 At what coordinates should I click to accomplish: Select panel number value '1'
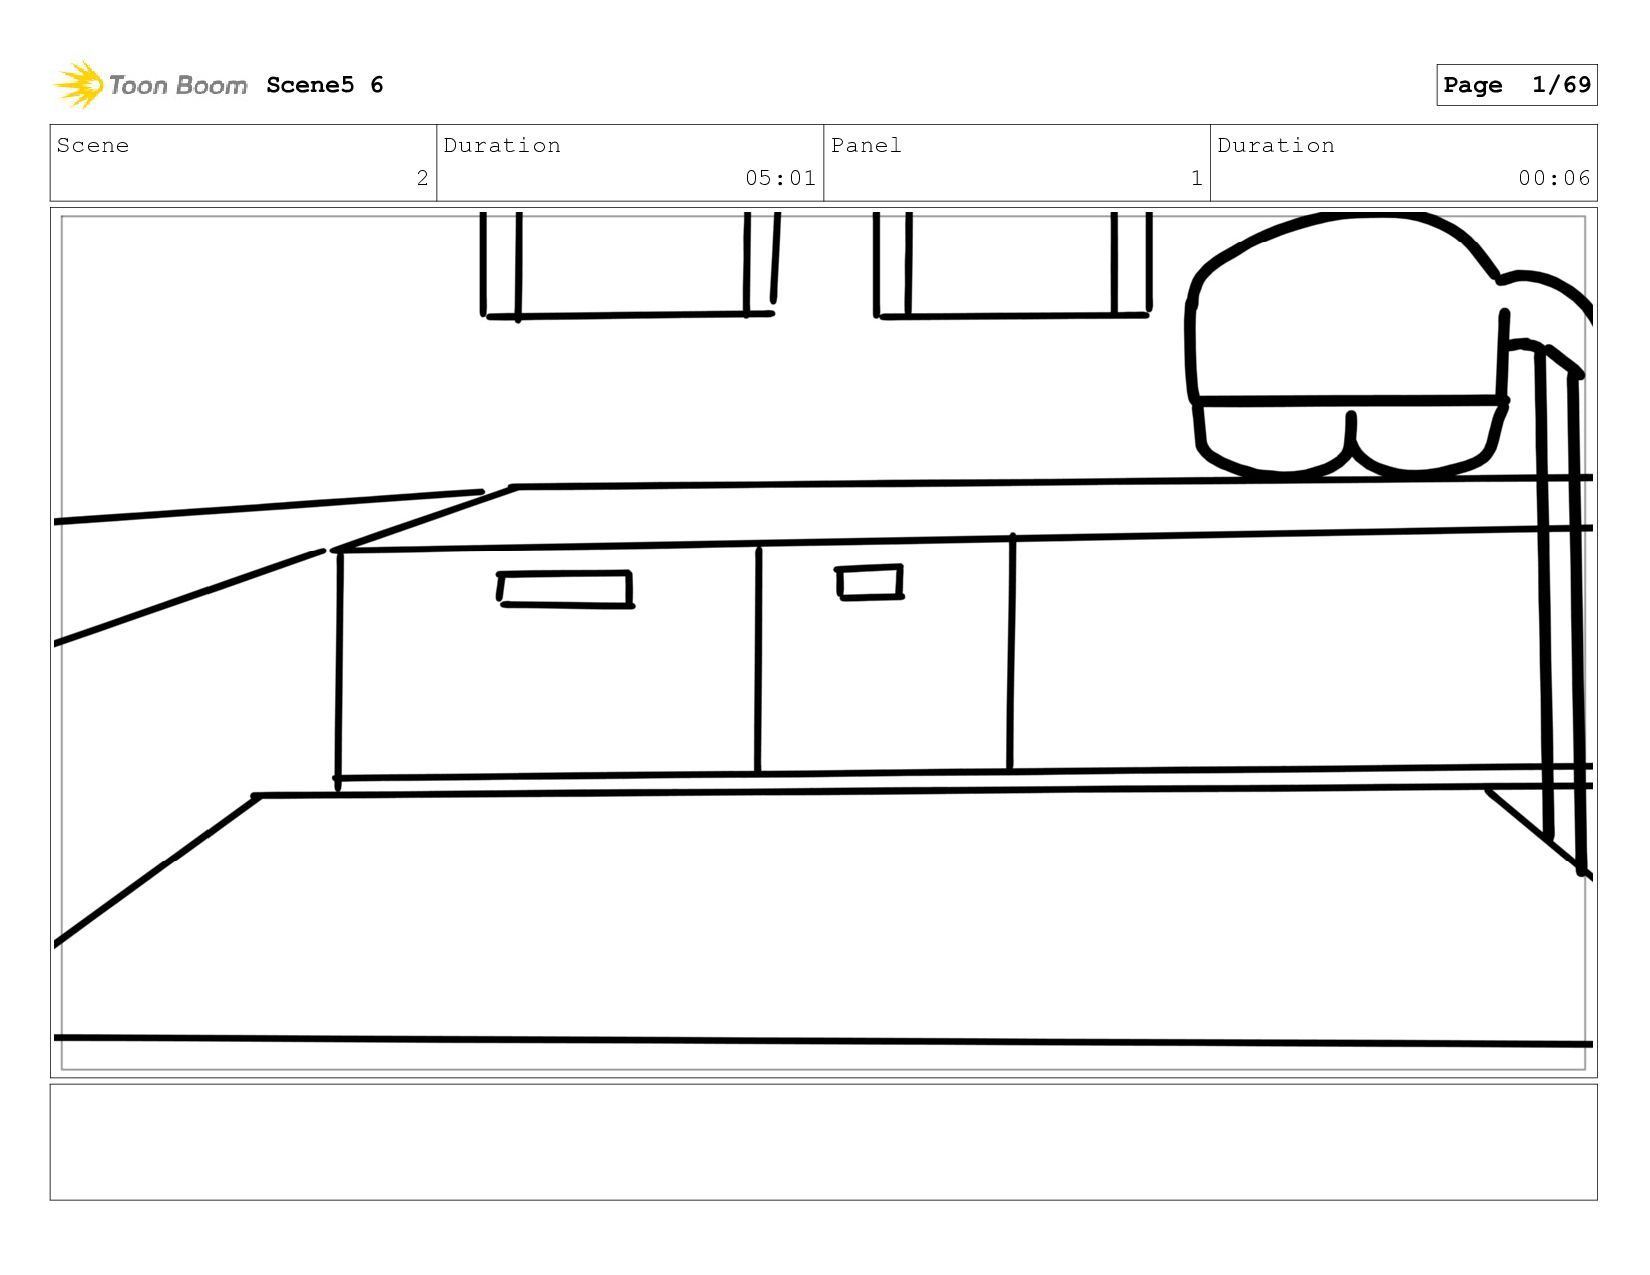tap(1196, 178)
